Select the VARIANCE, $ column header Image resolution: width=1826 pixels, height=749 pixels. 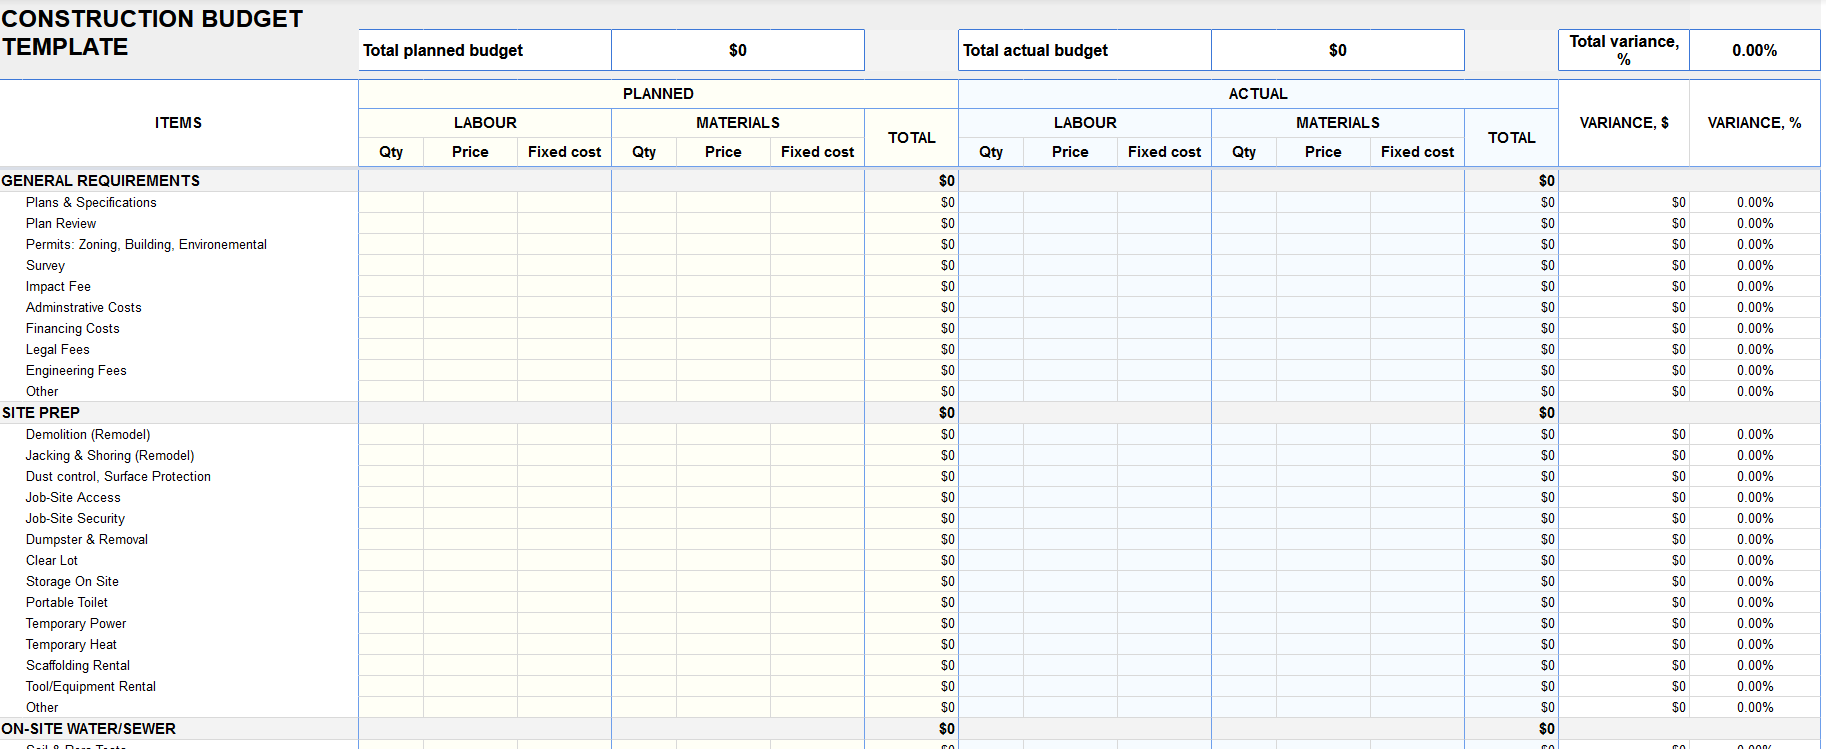[x=1624, y=123]
